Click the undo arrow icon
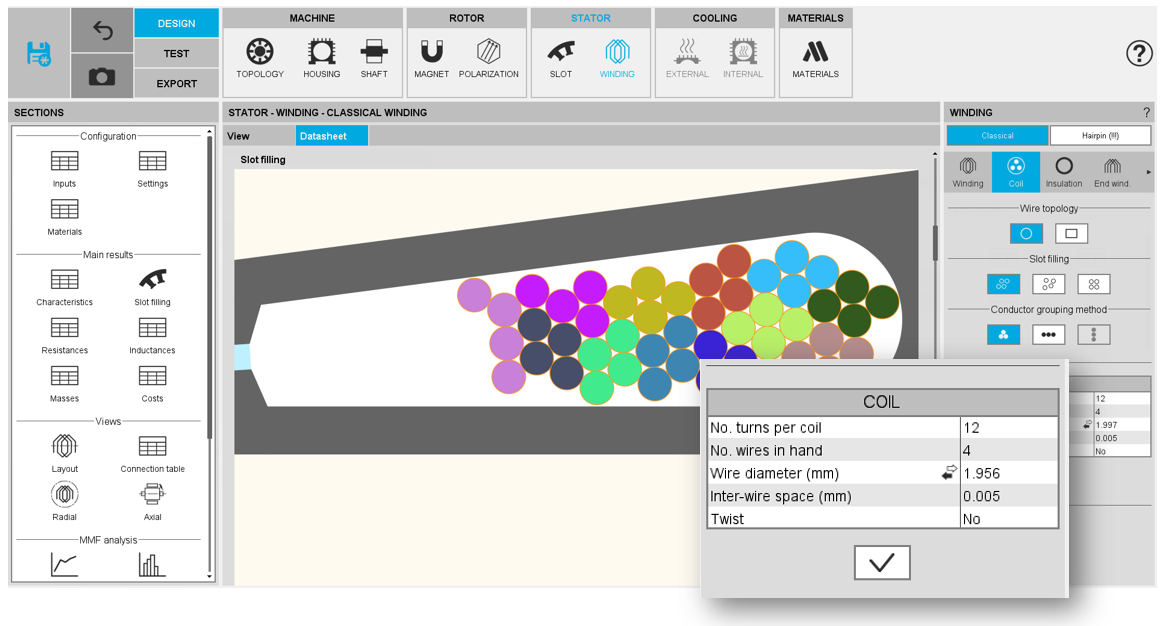 102,31
